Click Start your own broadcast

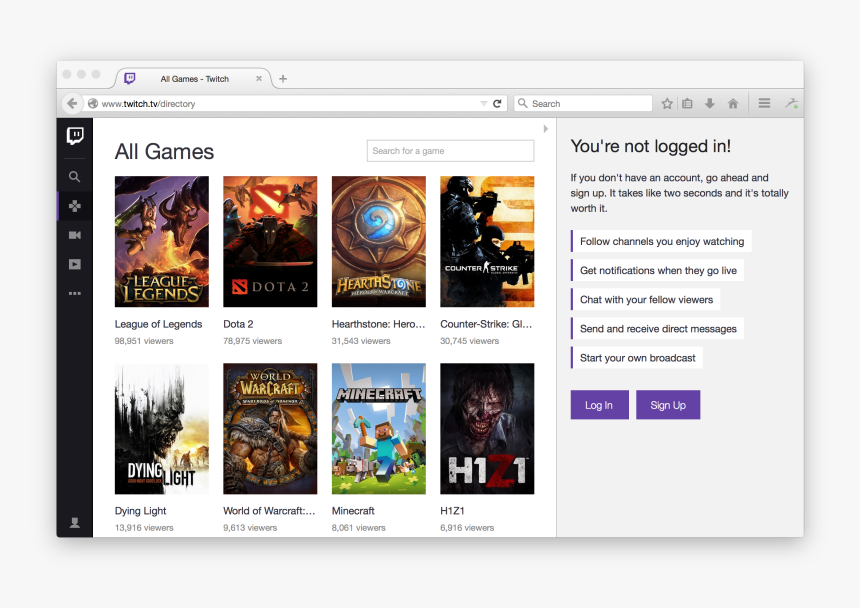point(637,357)
